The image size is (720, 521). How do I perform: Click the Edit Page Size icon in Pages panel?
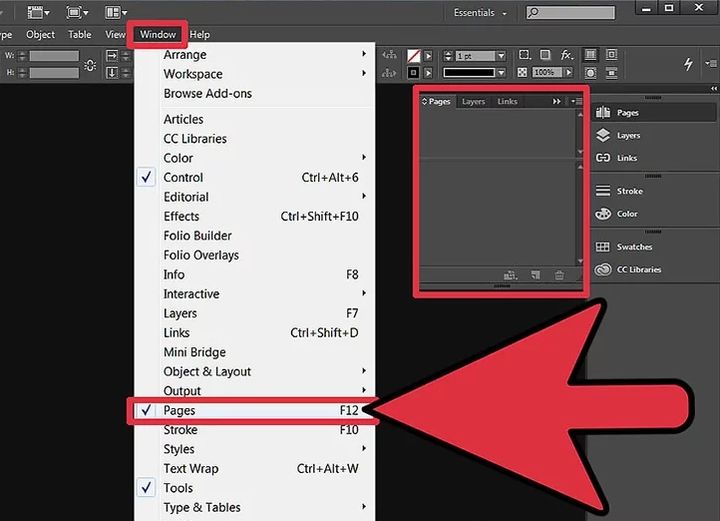click(510, 275)
